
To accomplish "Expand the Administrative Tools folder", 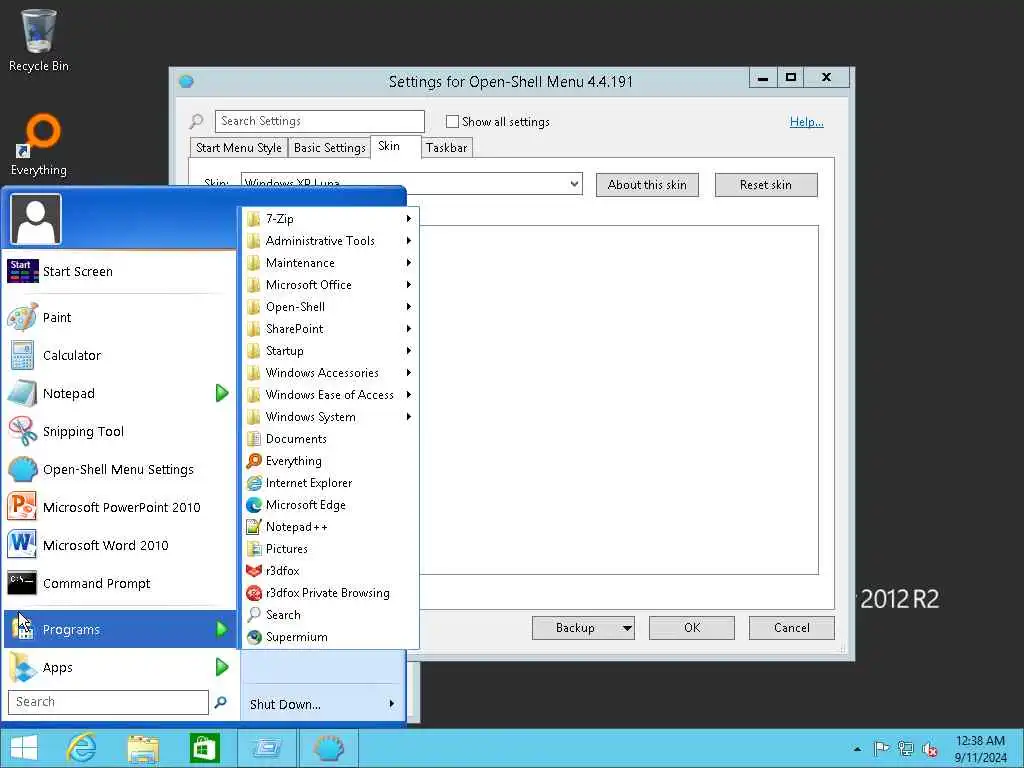I will [x=330, y=241].
